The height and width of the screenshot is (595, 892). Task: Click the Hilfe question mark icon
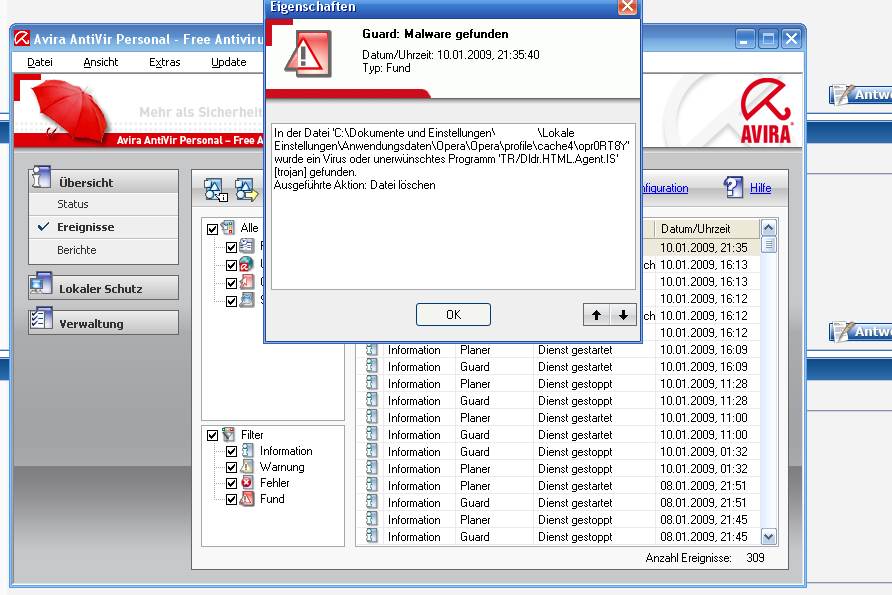[733, 187]
